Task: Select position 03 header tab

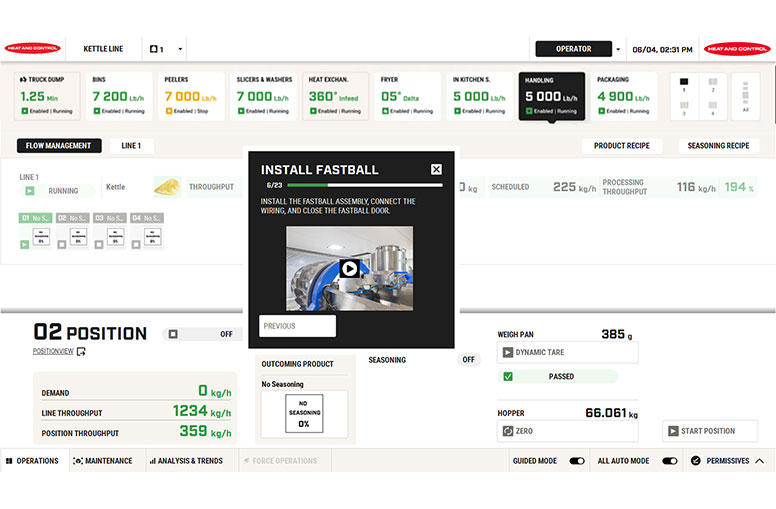Action: (109, 218)
